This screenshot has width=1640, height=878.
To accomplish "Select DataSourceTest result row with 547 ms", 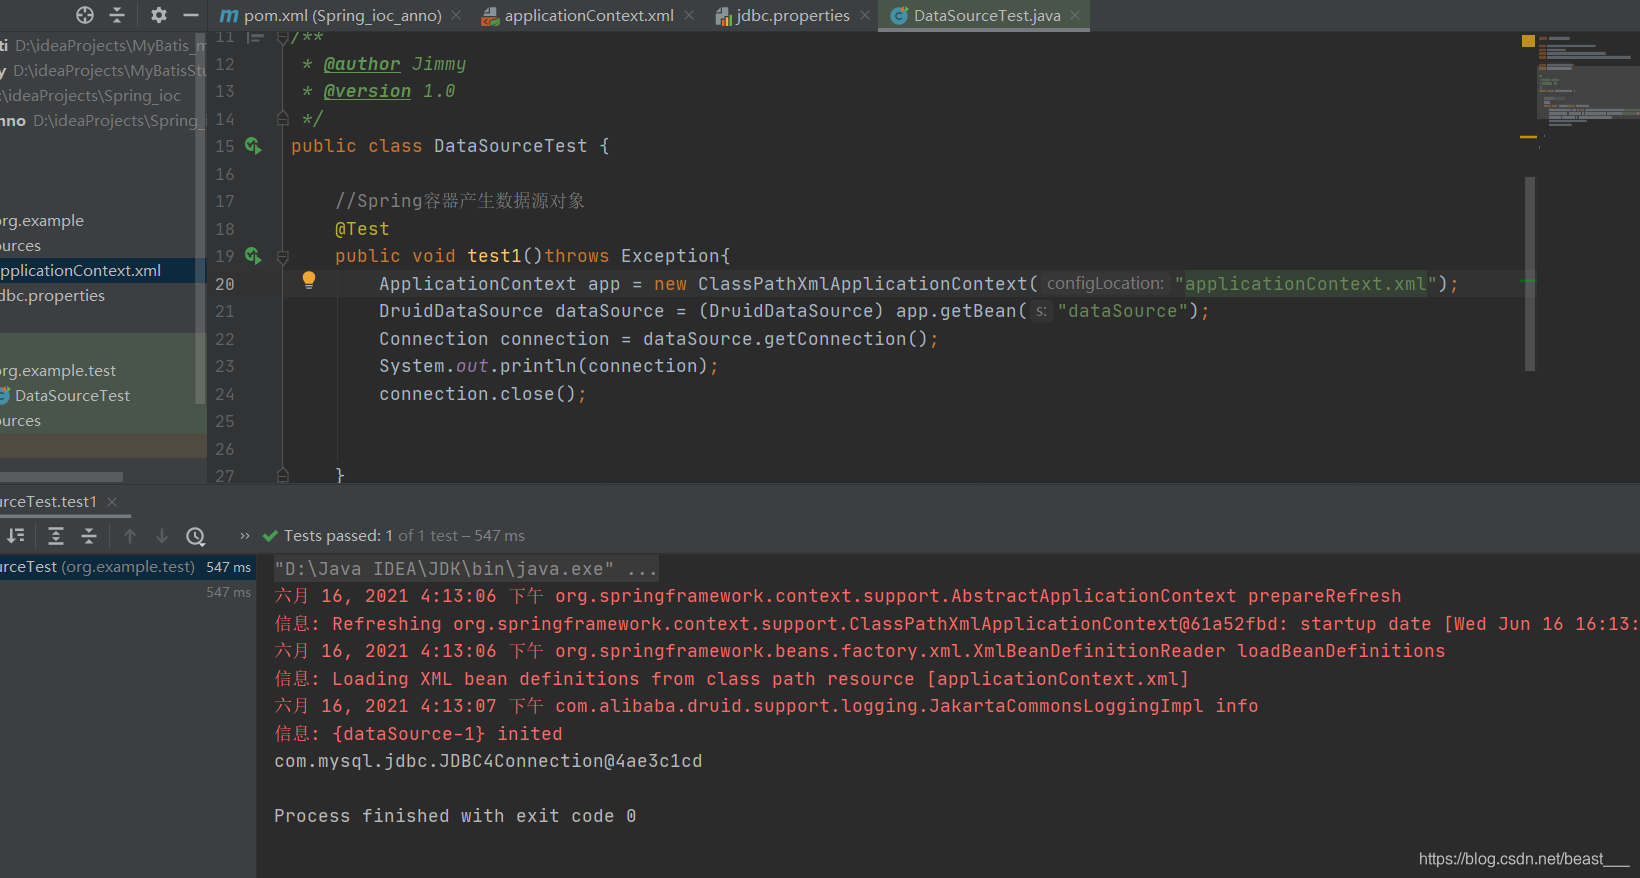I will click(x=126, y=567).
